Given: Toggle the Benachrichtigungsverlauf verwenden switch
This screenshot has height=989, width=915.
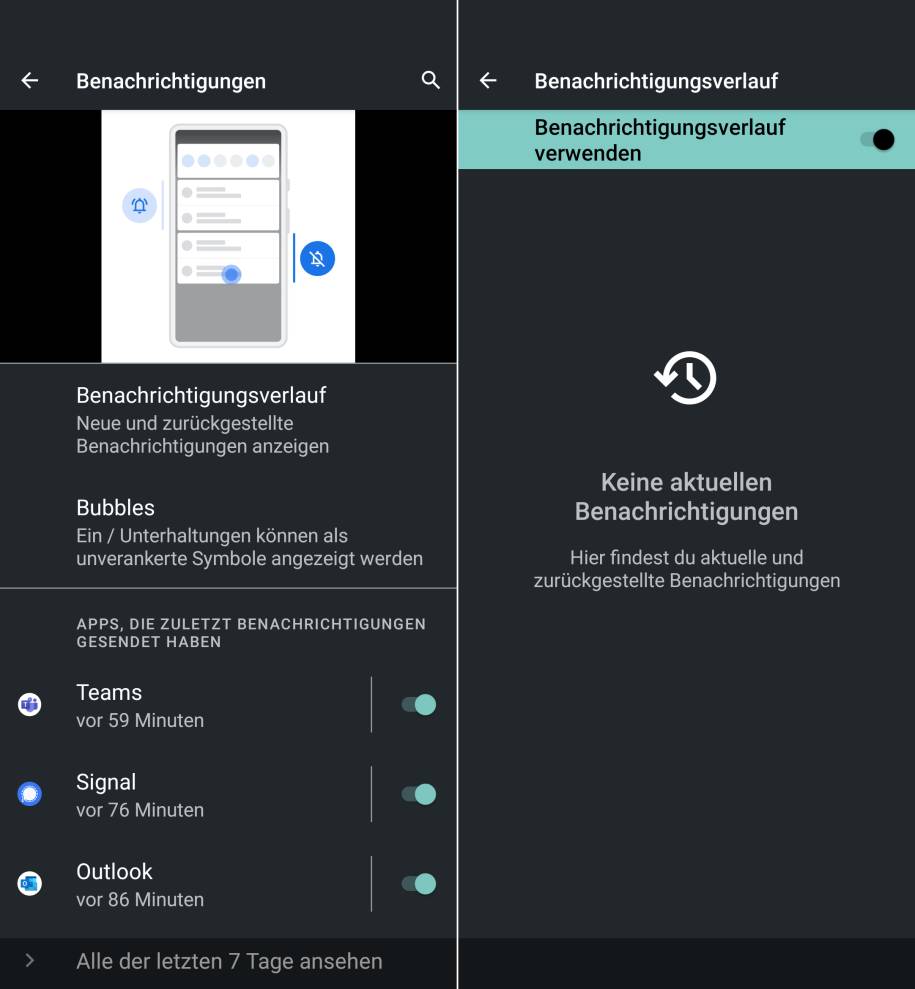Looking at the screenshot, I should (x=878, y=139).
